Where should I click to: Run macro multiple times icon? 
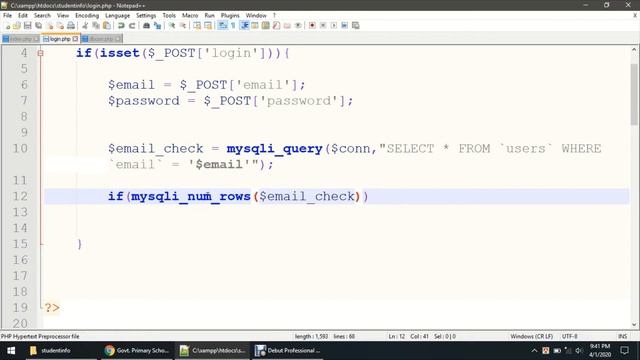(344, 25)
